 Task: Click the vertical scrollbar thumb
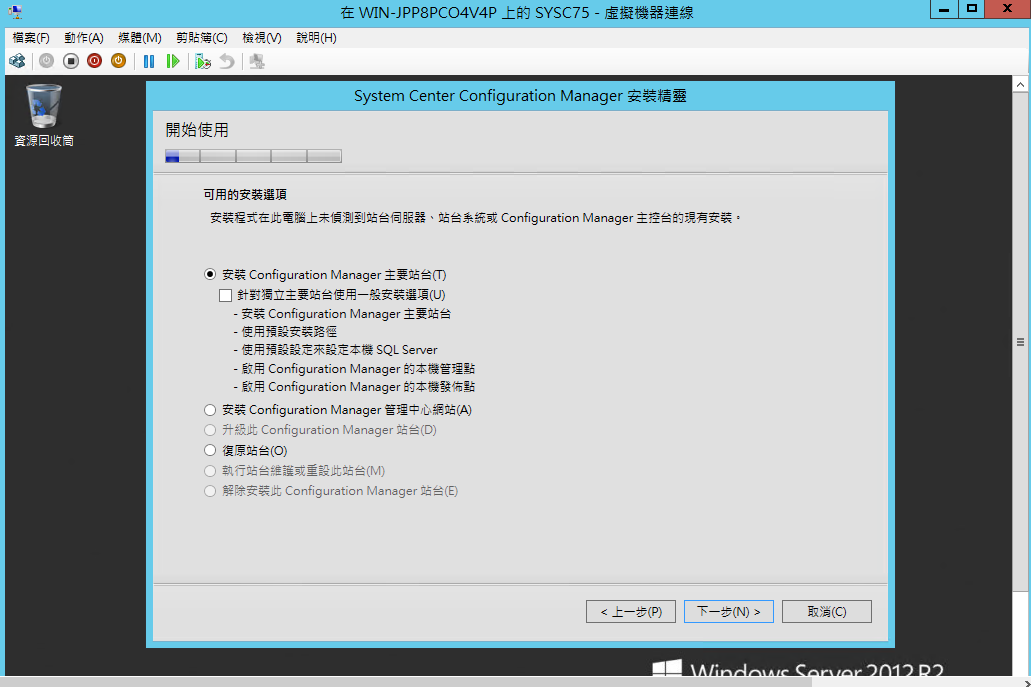(1020, 342)
